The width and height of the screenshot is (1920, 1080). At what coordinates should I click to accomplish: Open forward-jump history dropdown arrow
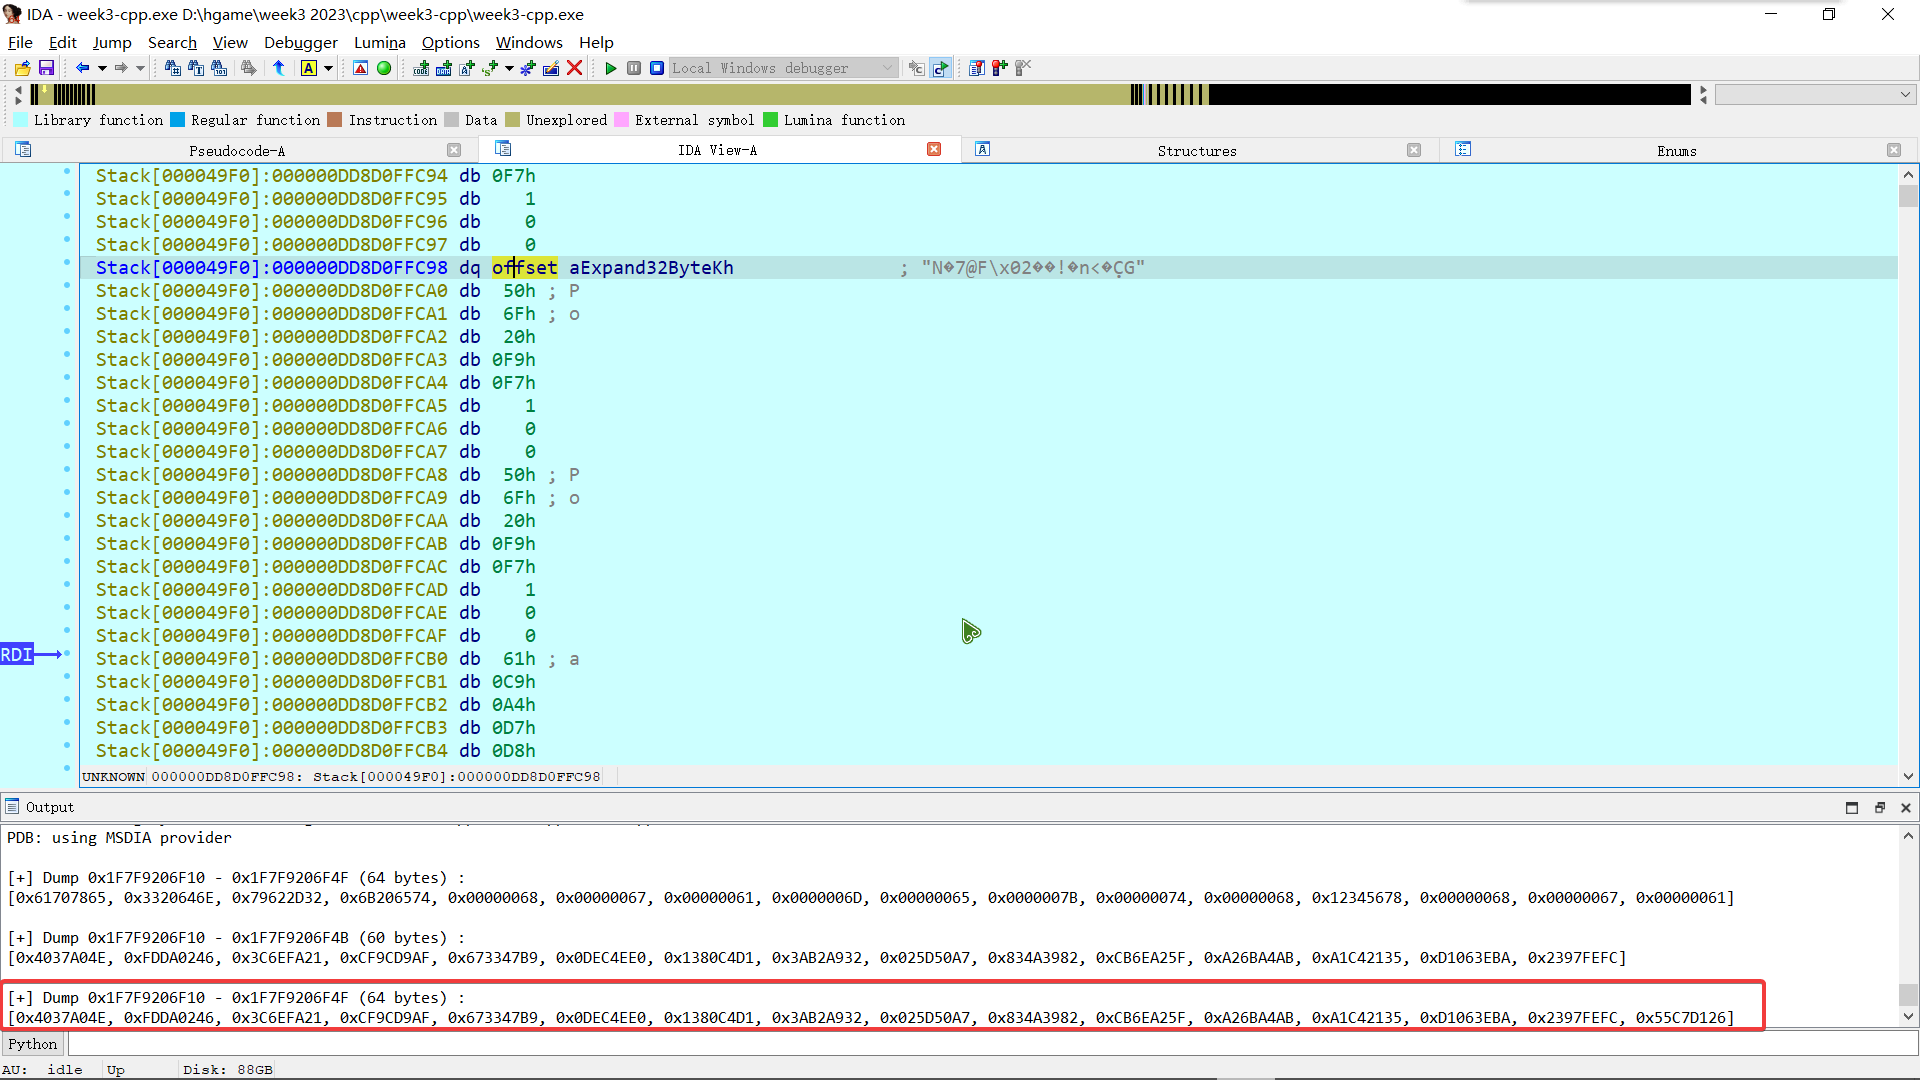pyautogui.click(x=140, y=68)
